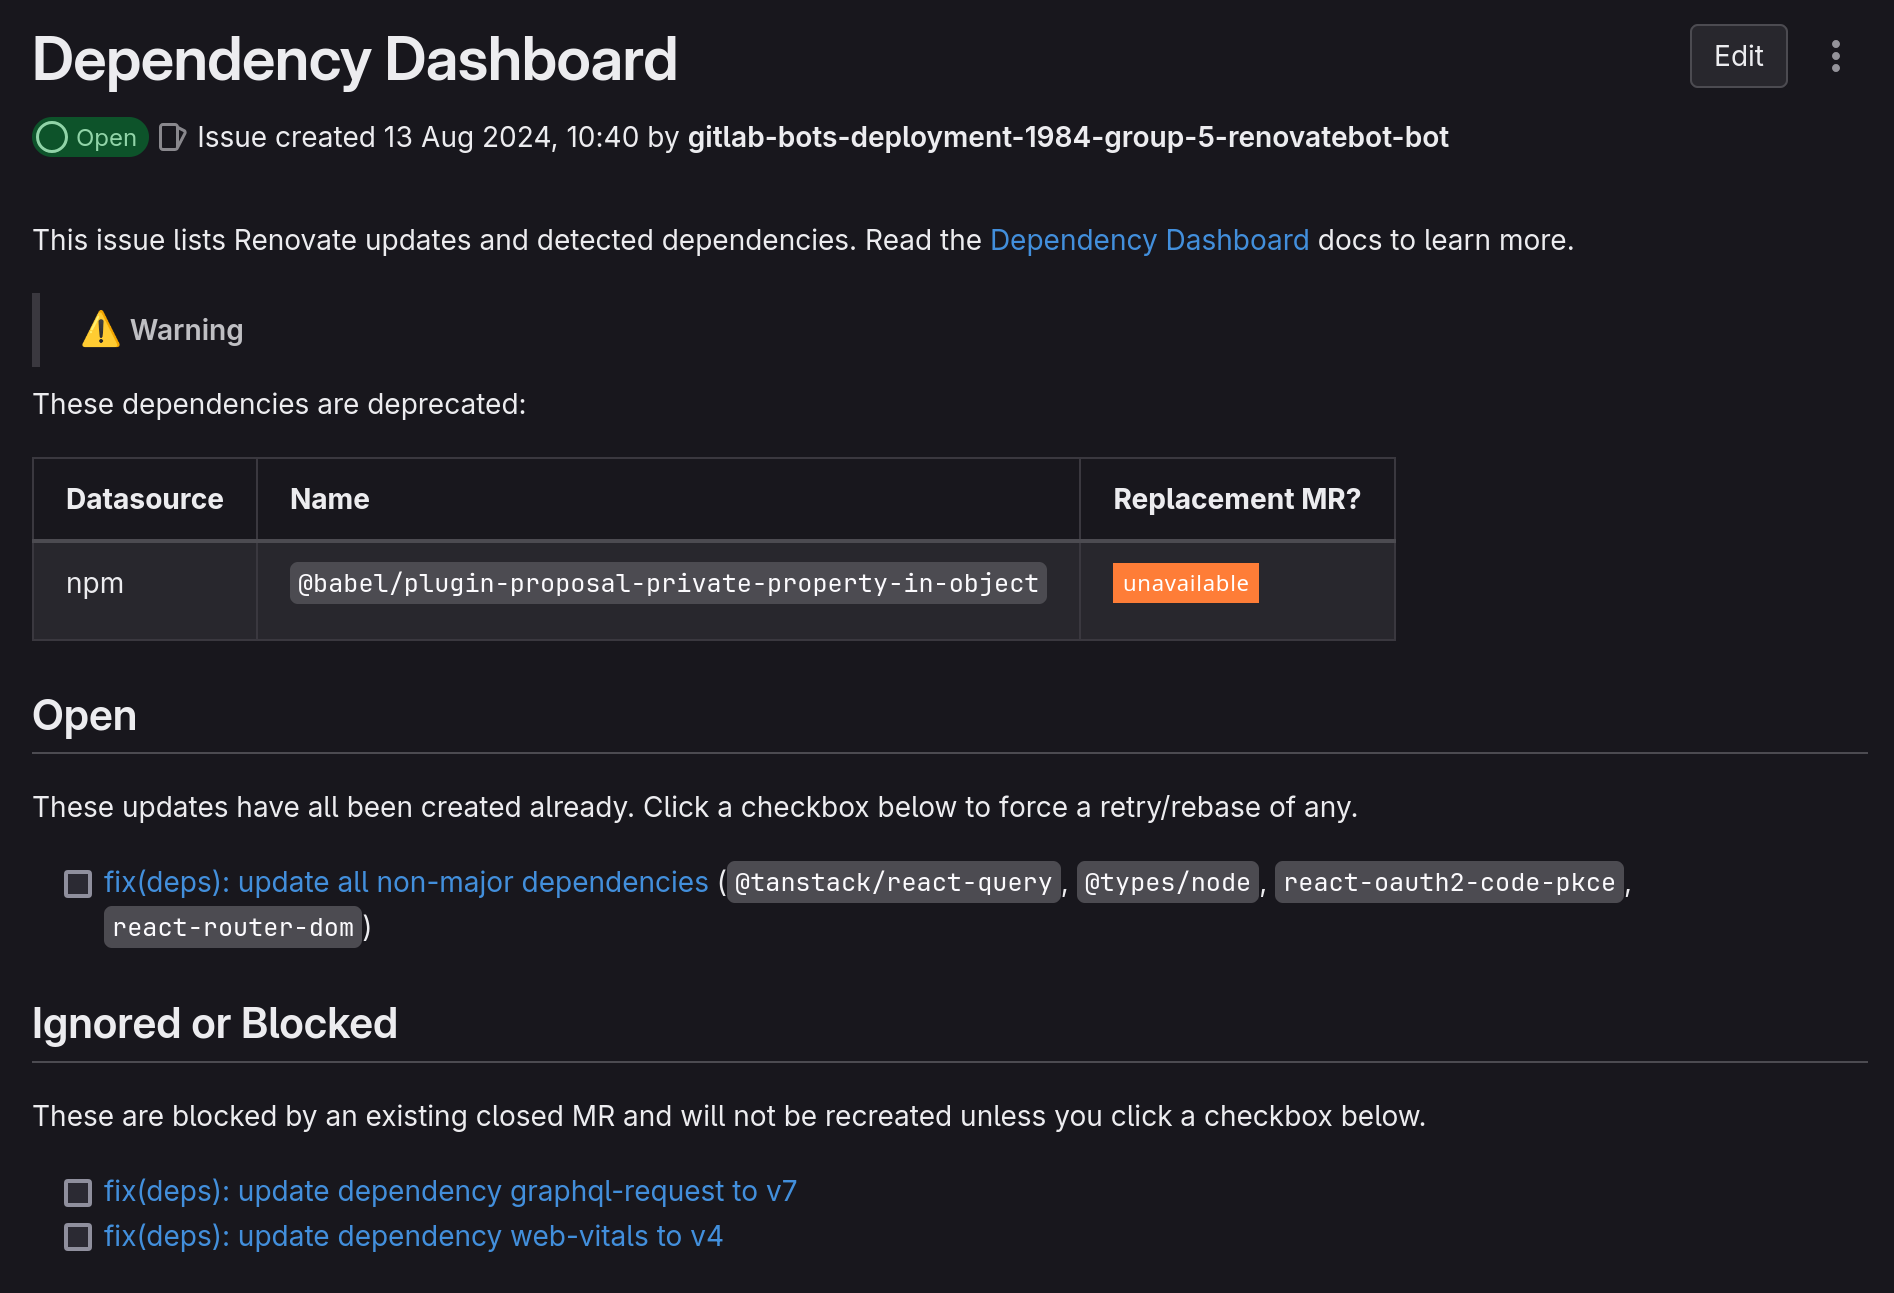Screen dimensions: 1894x1293
Task: Click the orange unavailable label
Action: pos(1185,583)
